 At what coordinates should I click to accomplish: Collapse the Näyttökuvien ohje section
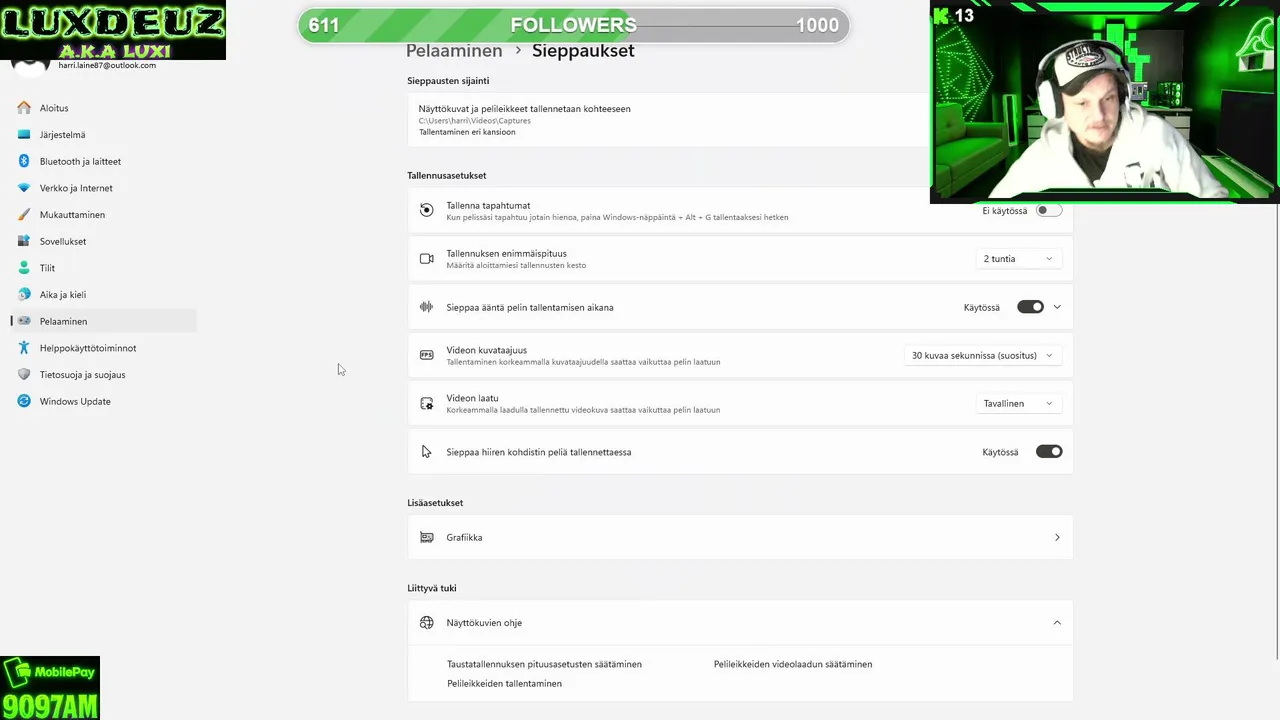(x=1057, y=623)
